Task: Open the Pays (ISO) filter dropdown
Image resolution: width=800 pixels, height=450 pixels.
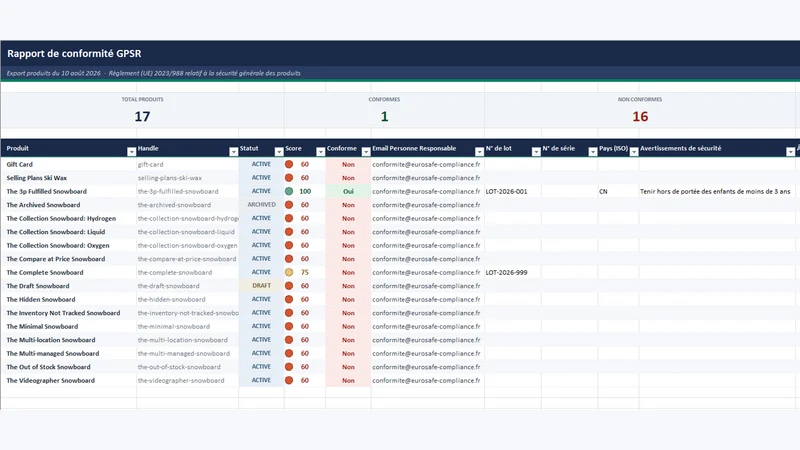Action: 634,152
